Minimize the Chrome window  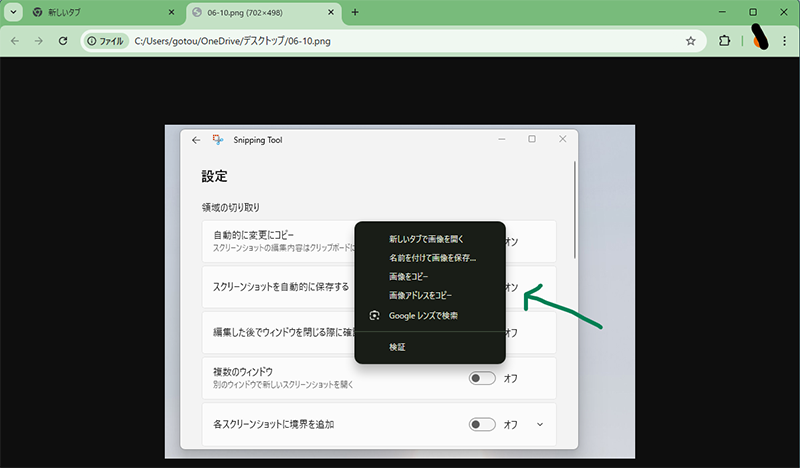pyautogui.click(x=722, y=12)
